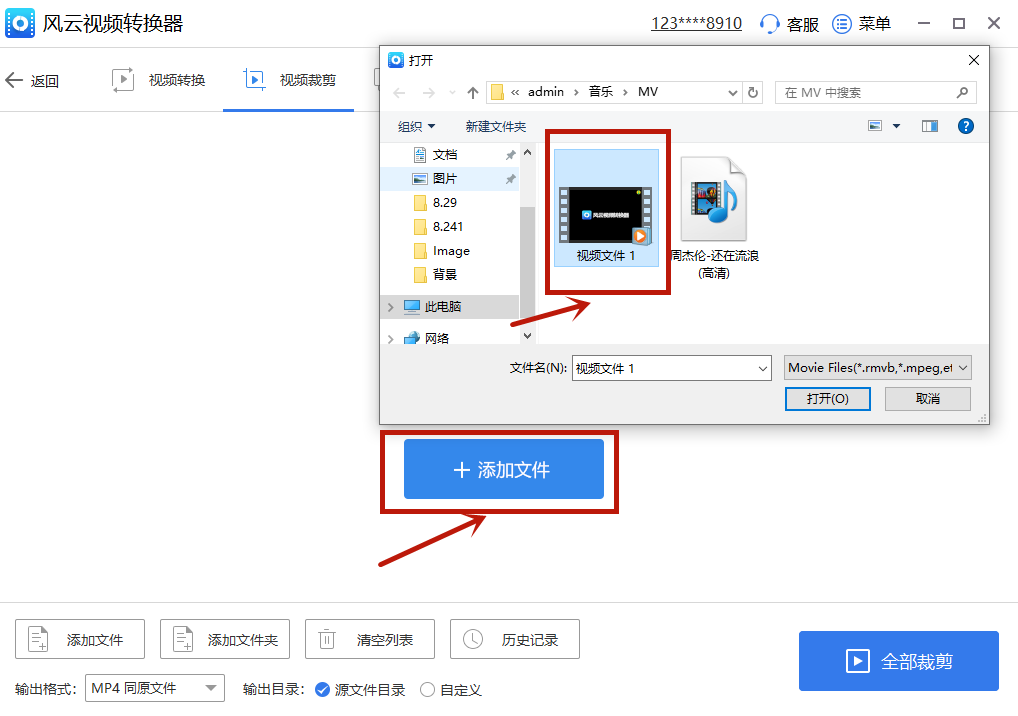Open folder 8.241 in sidebar
The width and height of the screenshot is (1018, 716).
click(x=448, y=227)
